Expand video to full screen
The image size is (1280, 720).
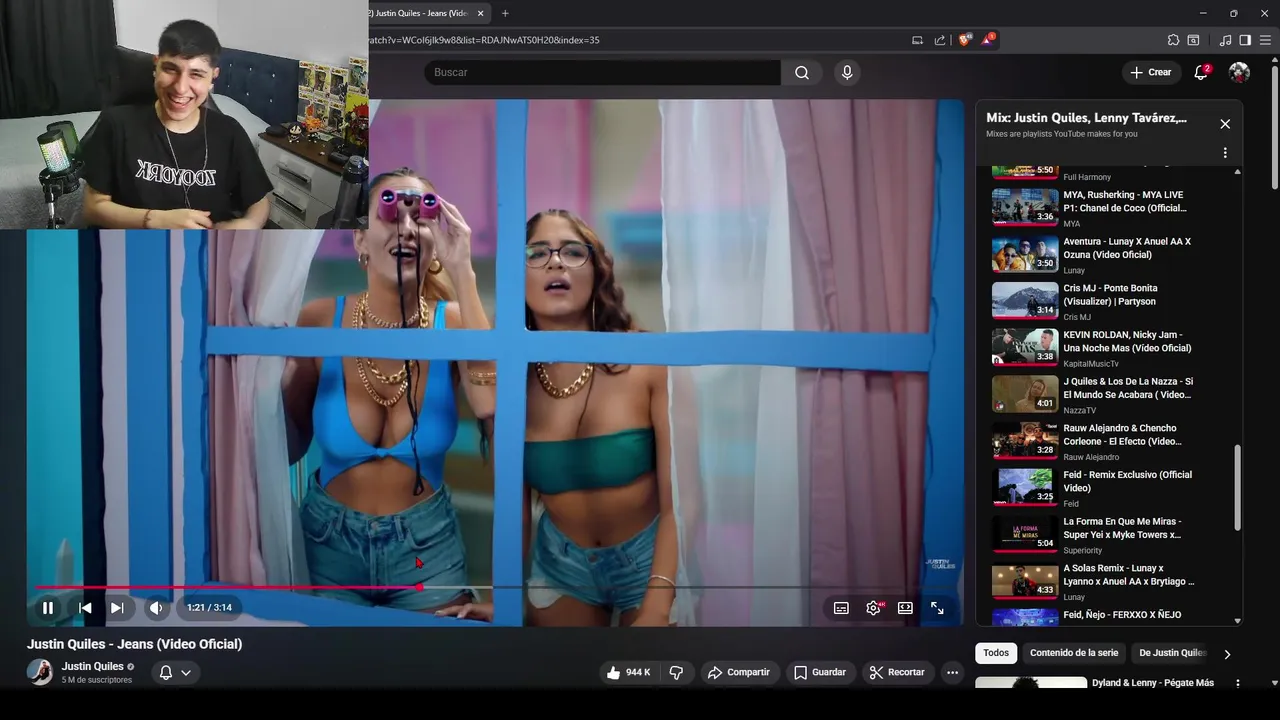click(x=937, y=608)
